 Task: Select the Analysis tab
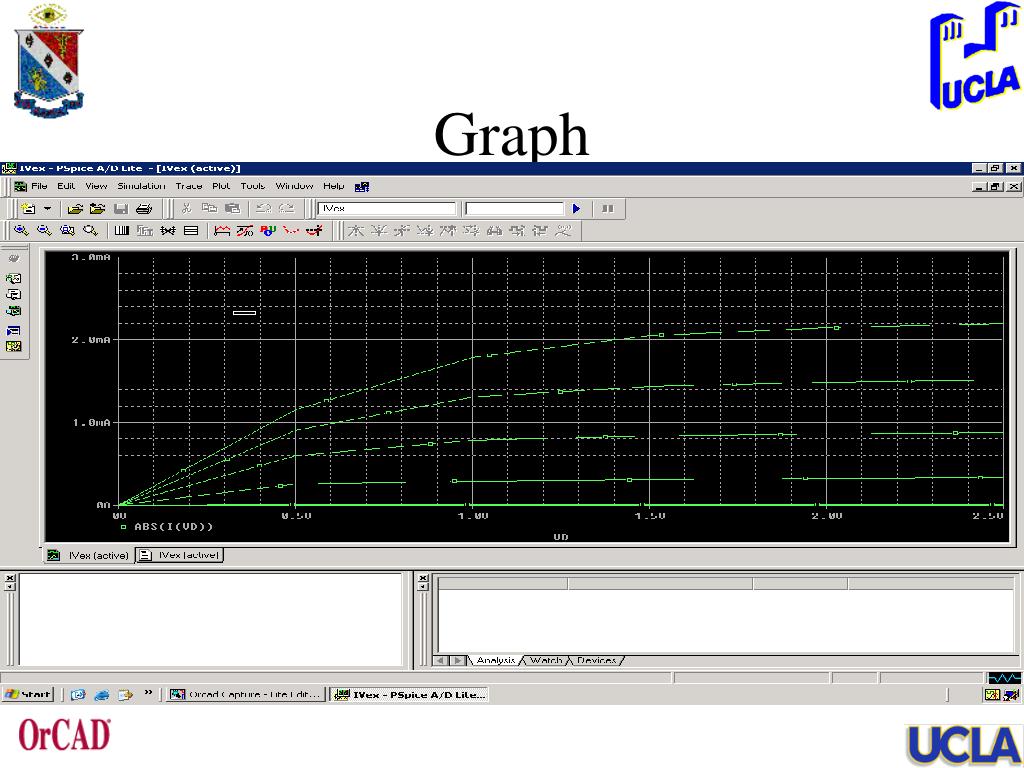coord(494,660)
